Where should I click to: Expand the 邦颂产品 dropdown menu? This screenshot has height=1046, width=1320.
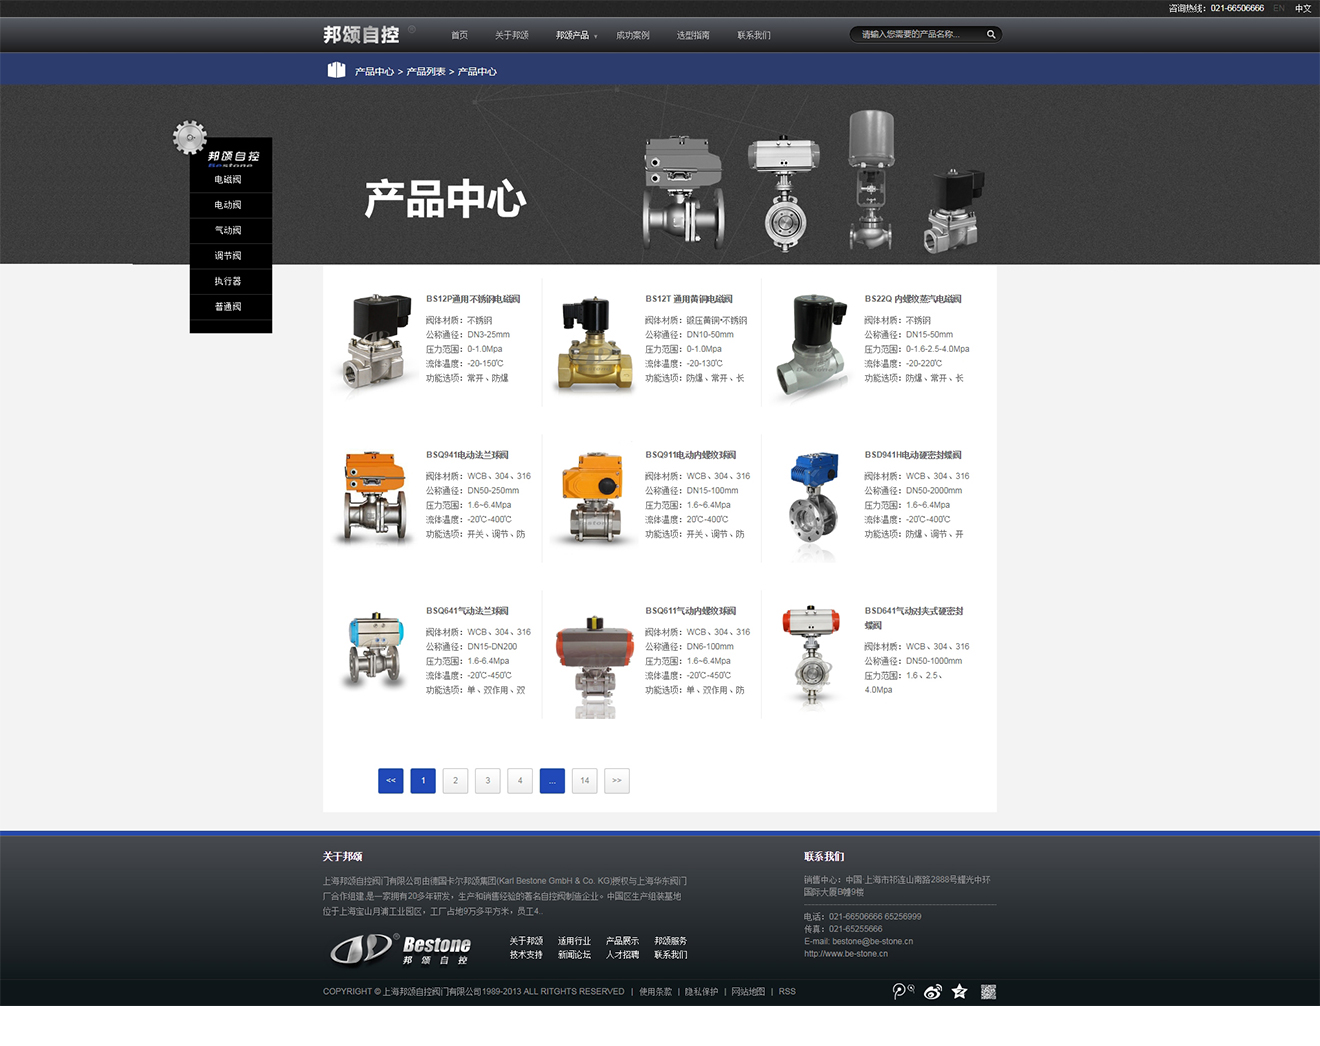575,35
